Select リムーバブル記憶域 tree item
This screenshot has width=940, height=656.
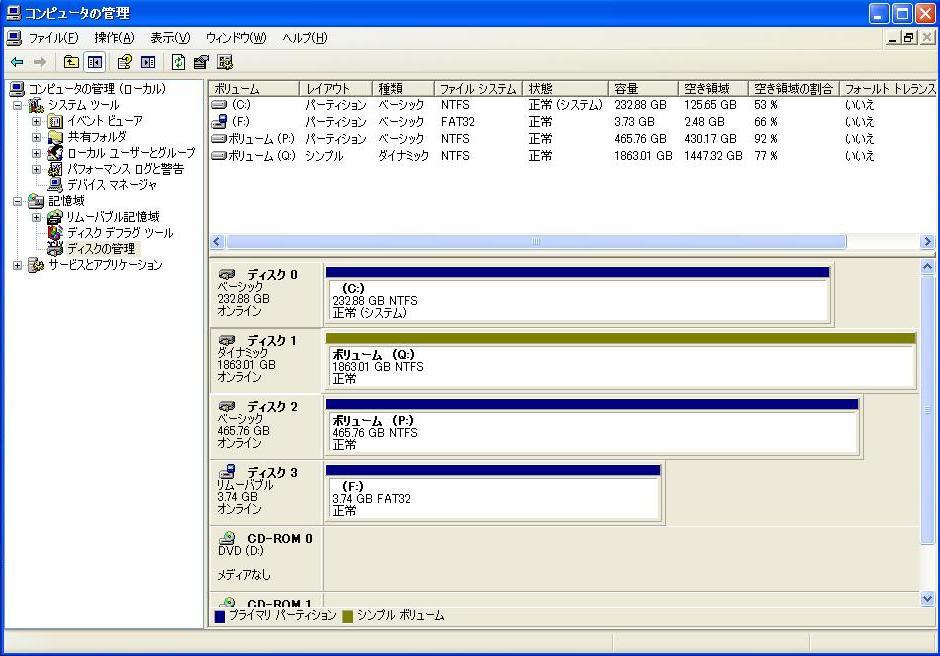click(113, 216)
